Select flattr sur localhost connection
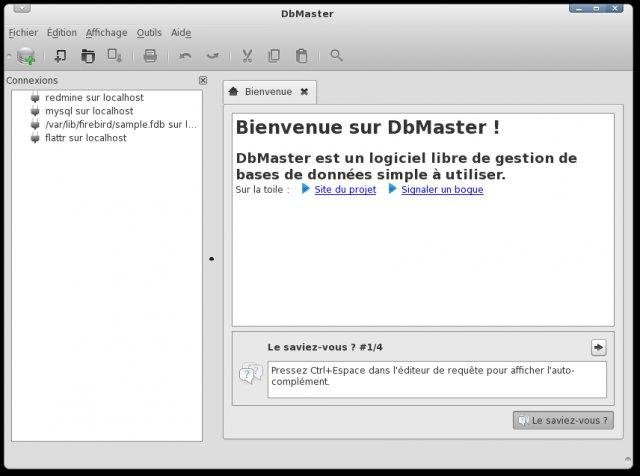Screen dimensions: 640x476 point(86,138)
